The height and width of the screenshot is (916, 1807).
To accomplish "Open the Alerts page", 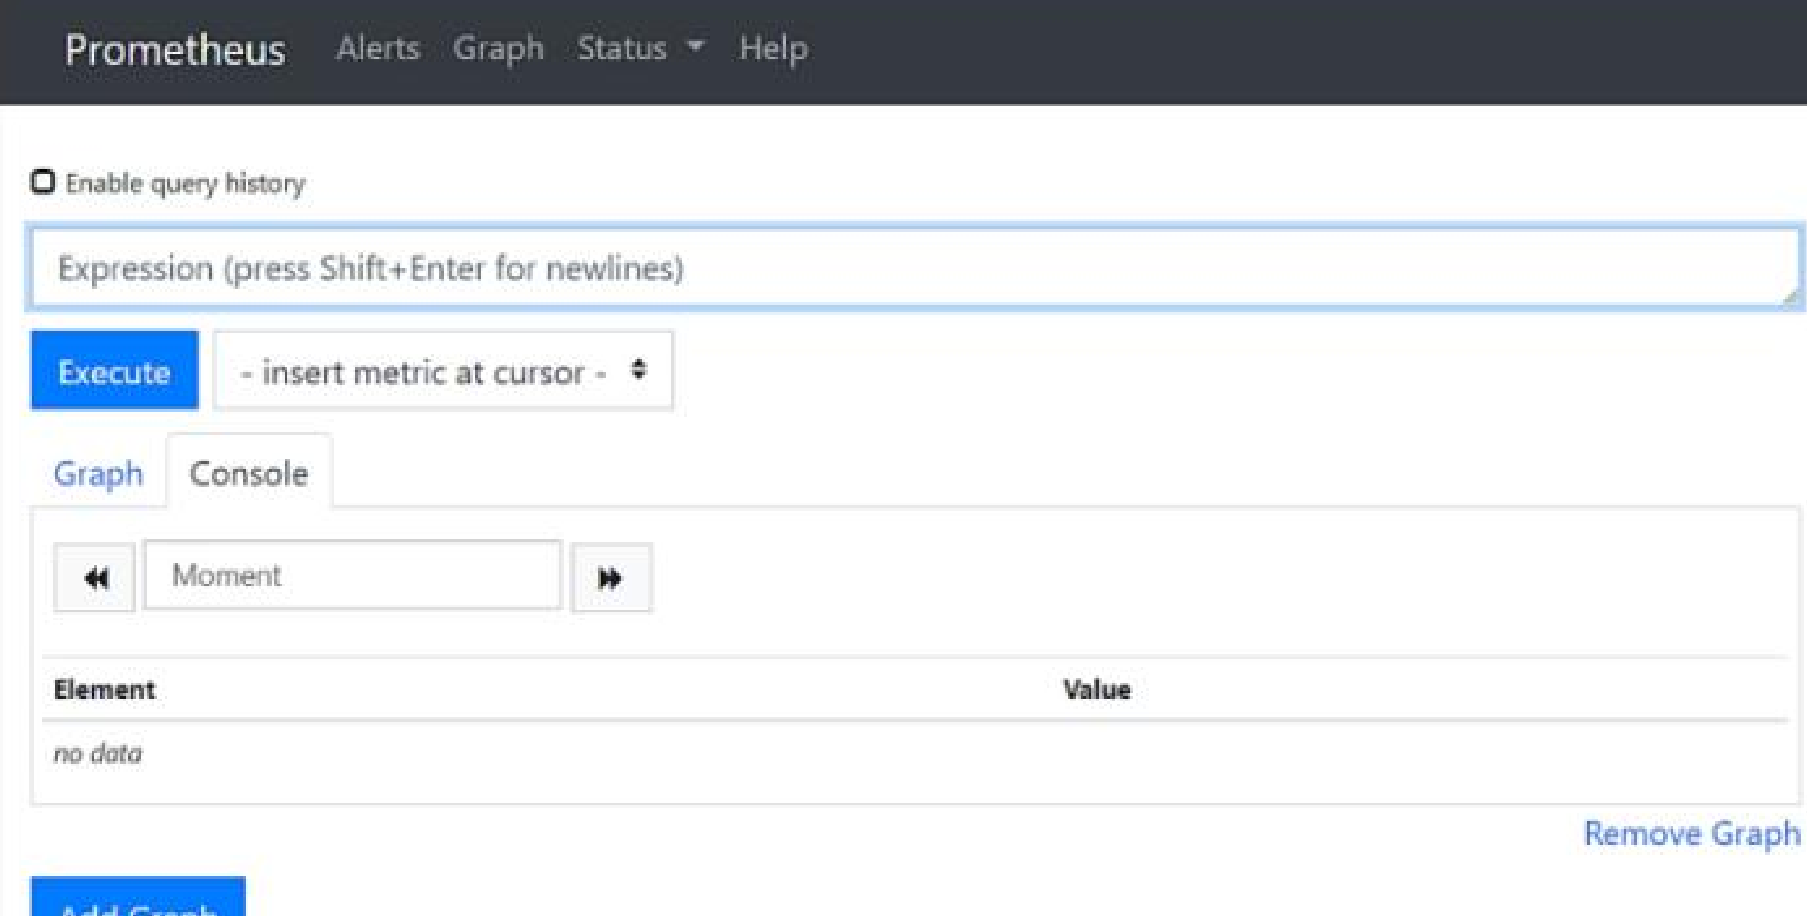I will coord(378,48).
